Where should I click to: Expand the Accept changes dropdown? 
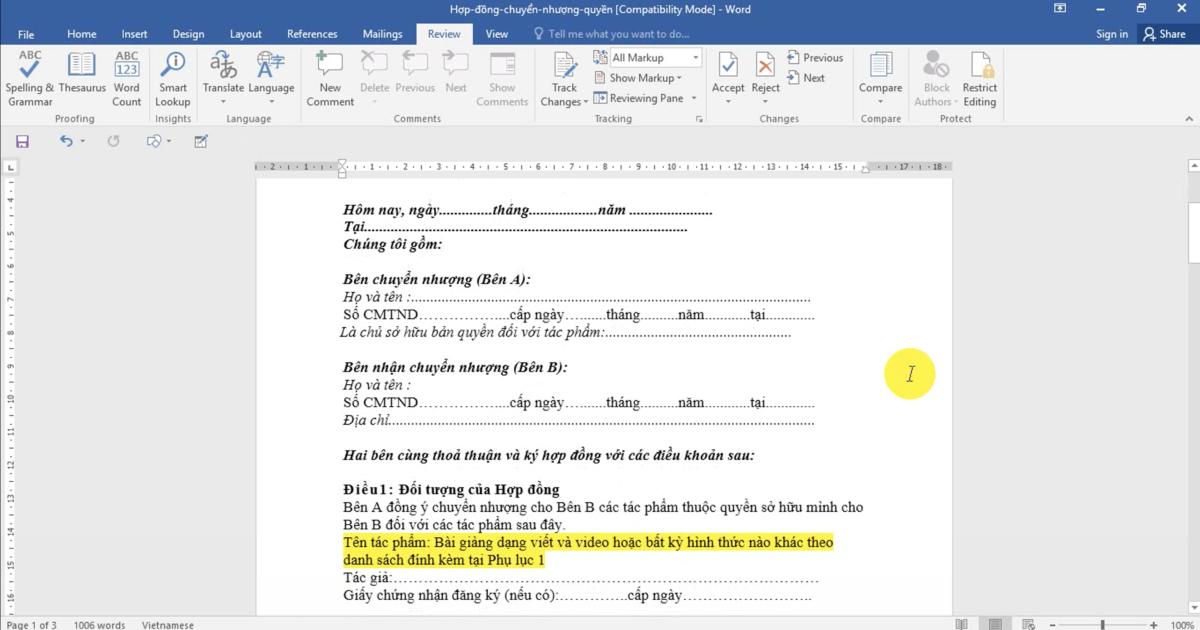tap(728, 100)
